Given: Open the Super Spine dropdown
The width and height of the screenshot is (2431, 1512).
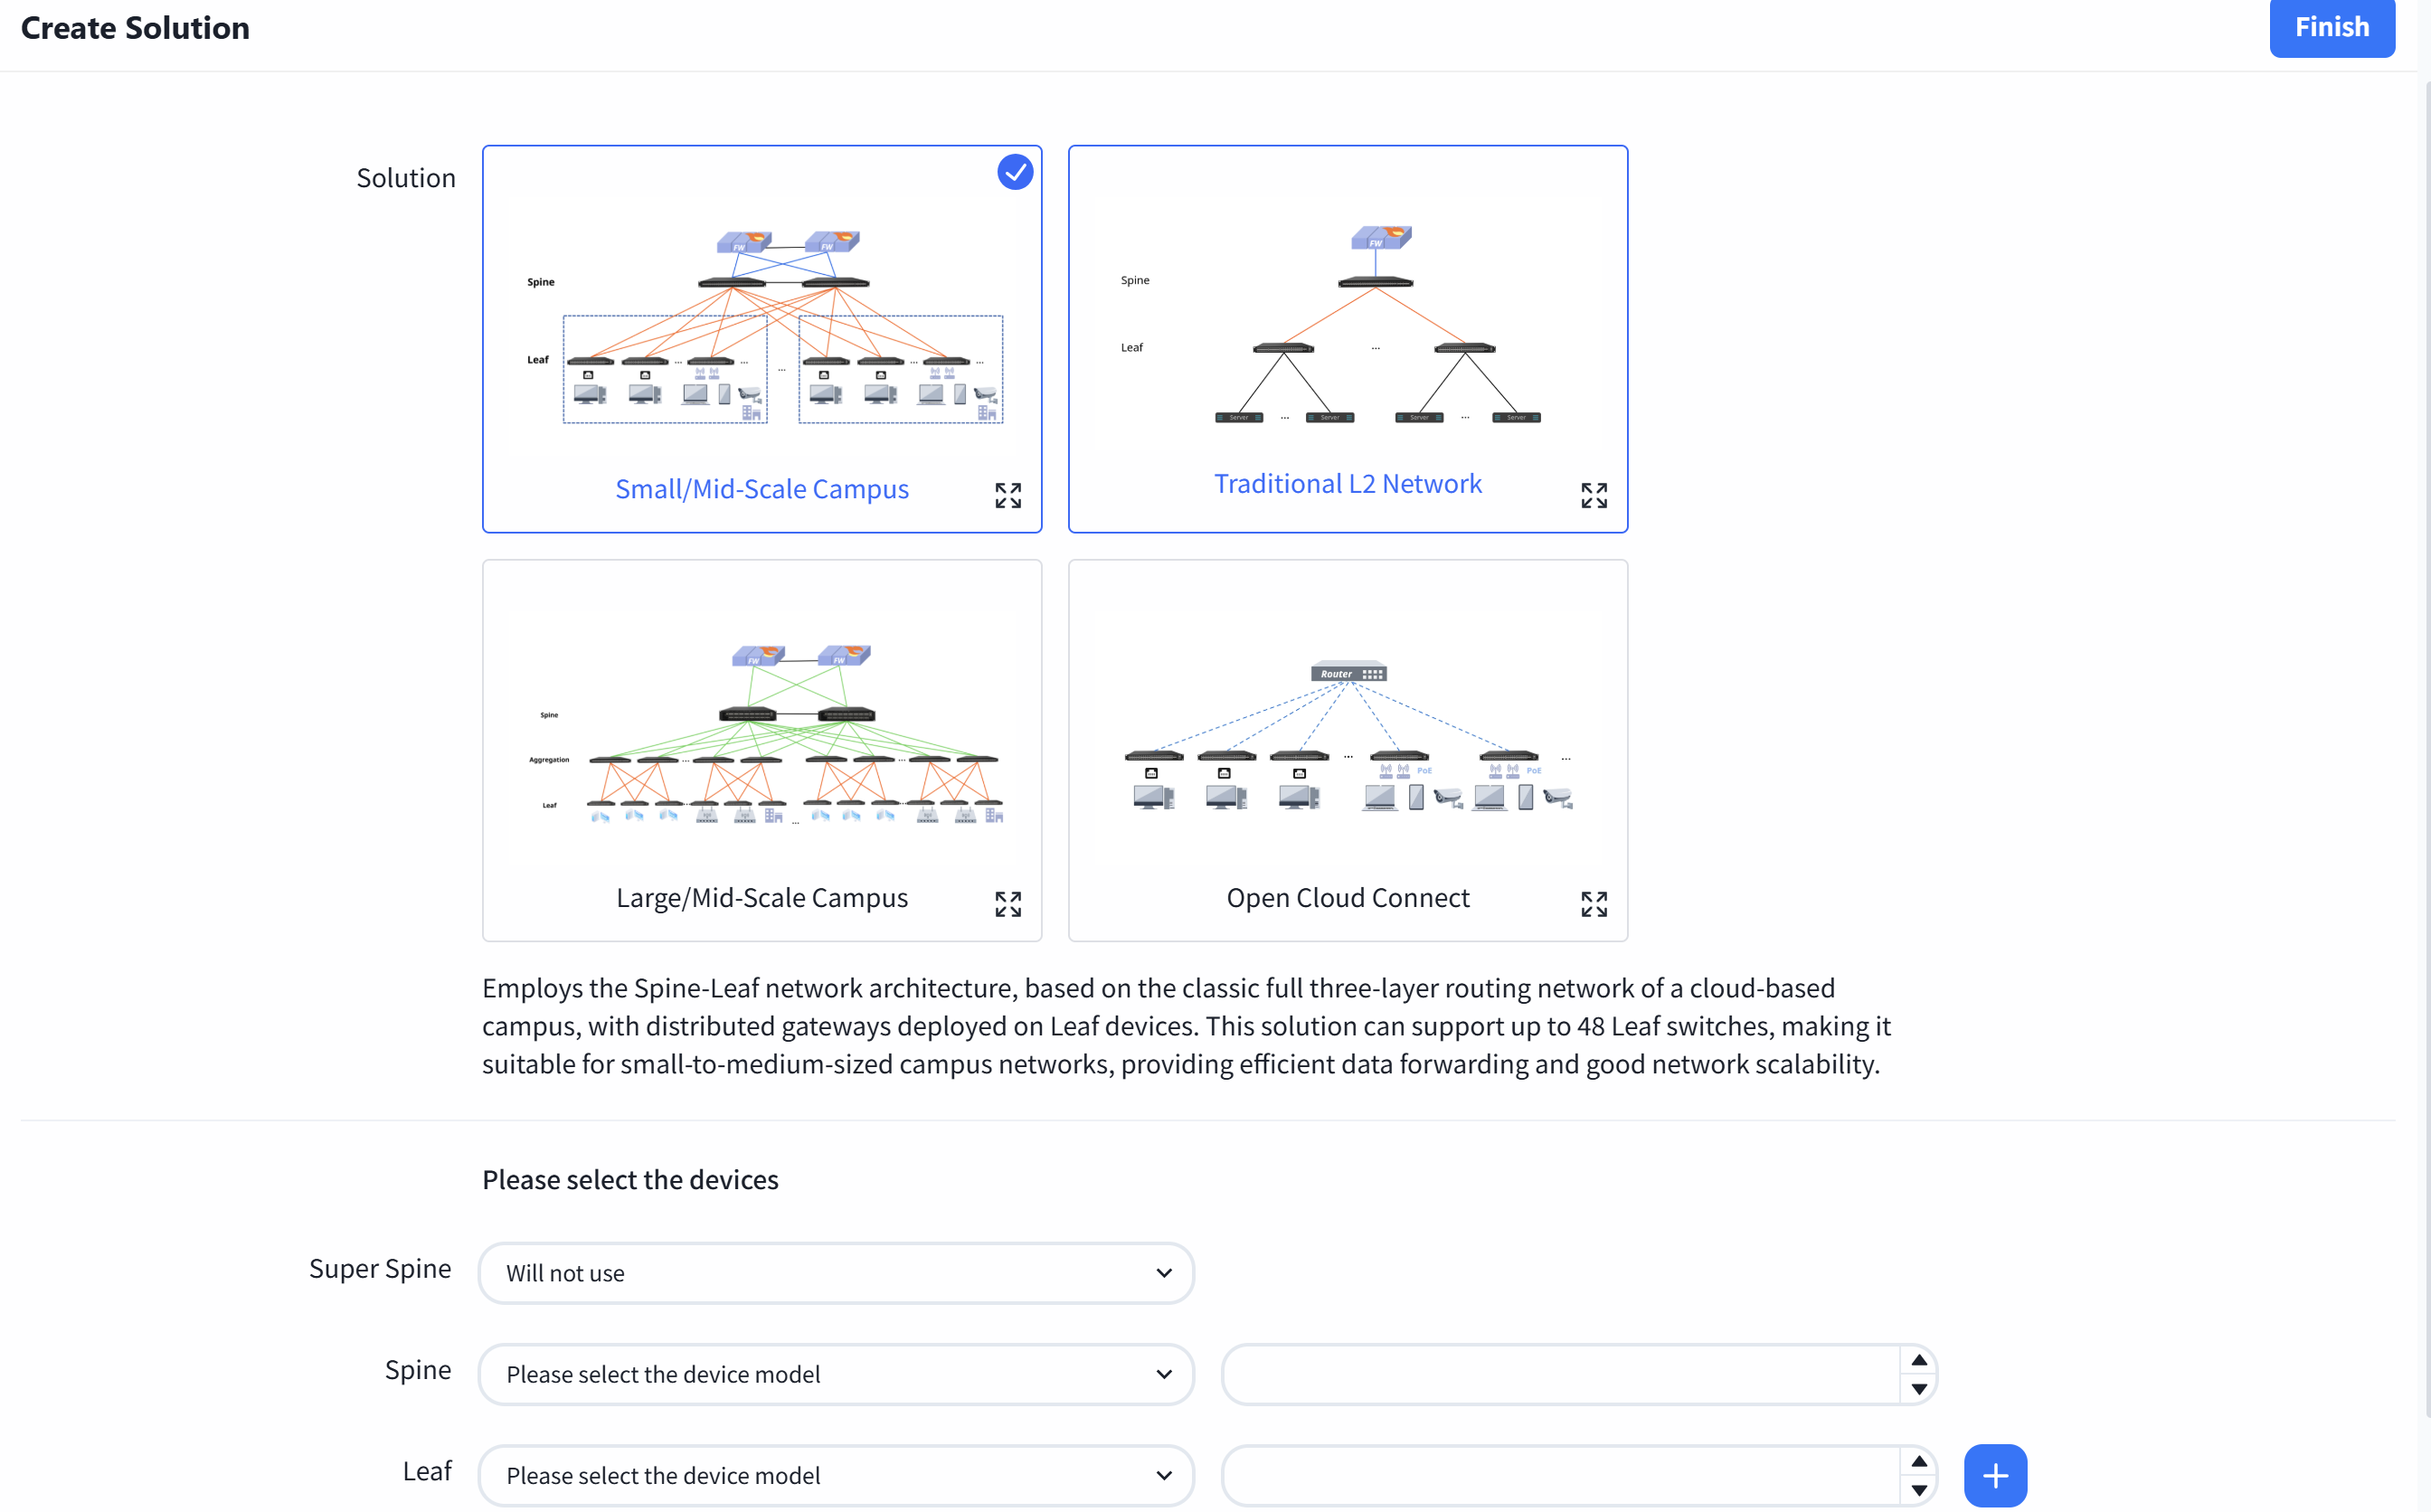Looking at the screenshot, I should [x=837, y=1273].
